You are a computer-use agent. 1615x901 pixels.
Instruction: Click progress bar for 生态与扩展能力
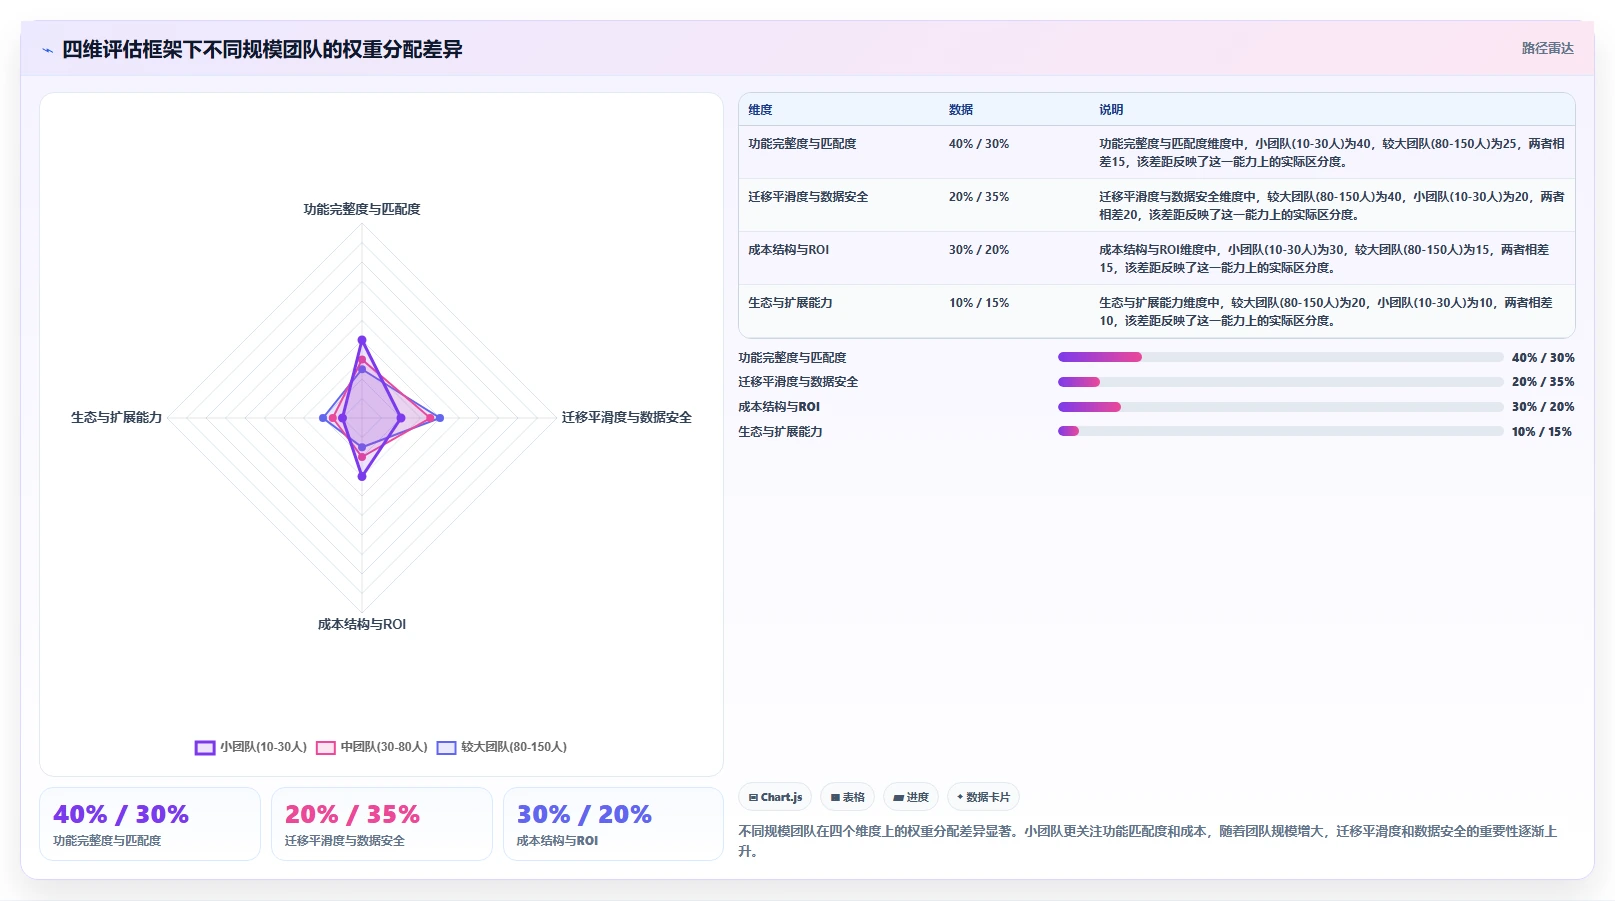tap(1281, 431)
